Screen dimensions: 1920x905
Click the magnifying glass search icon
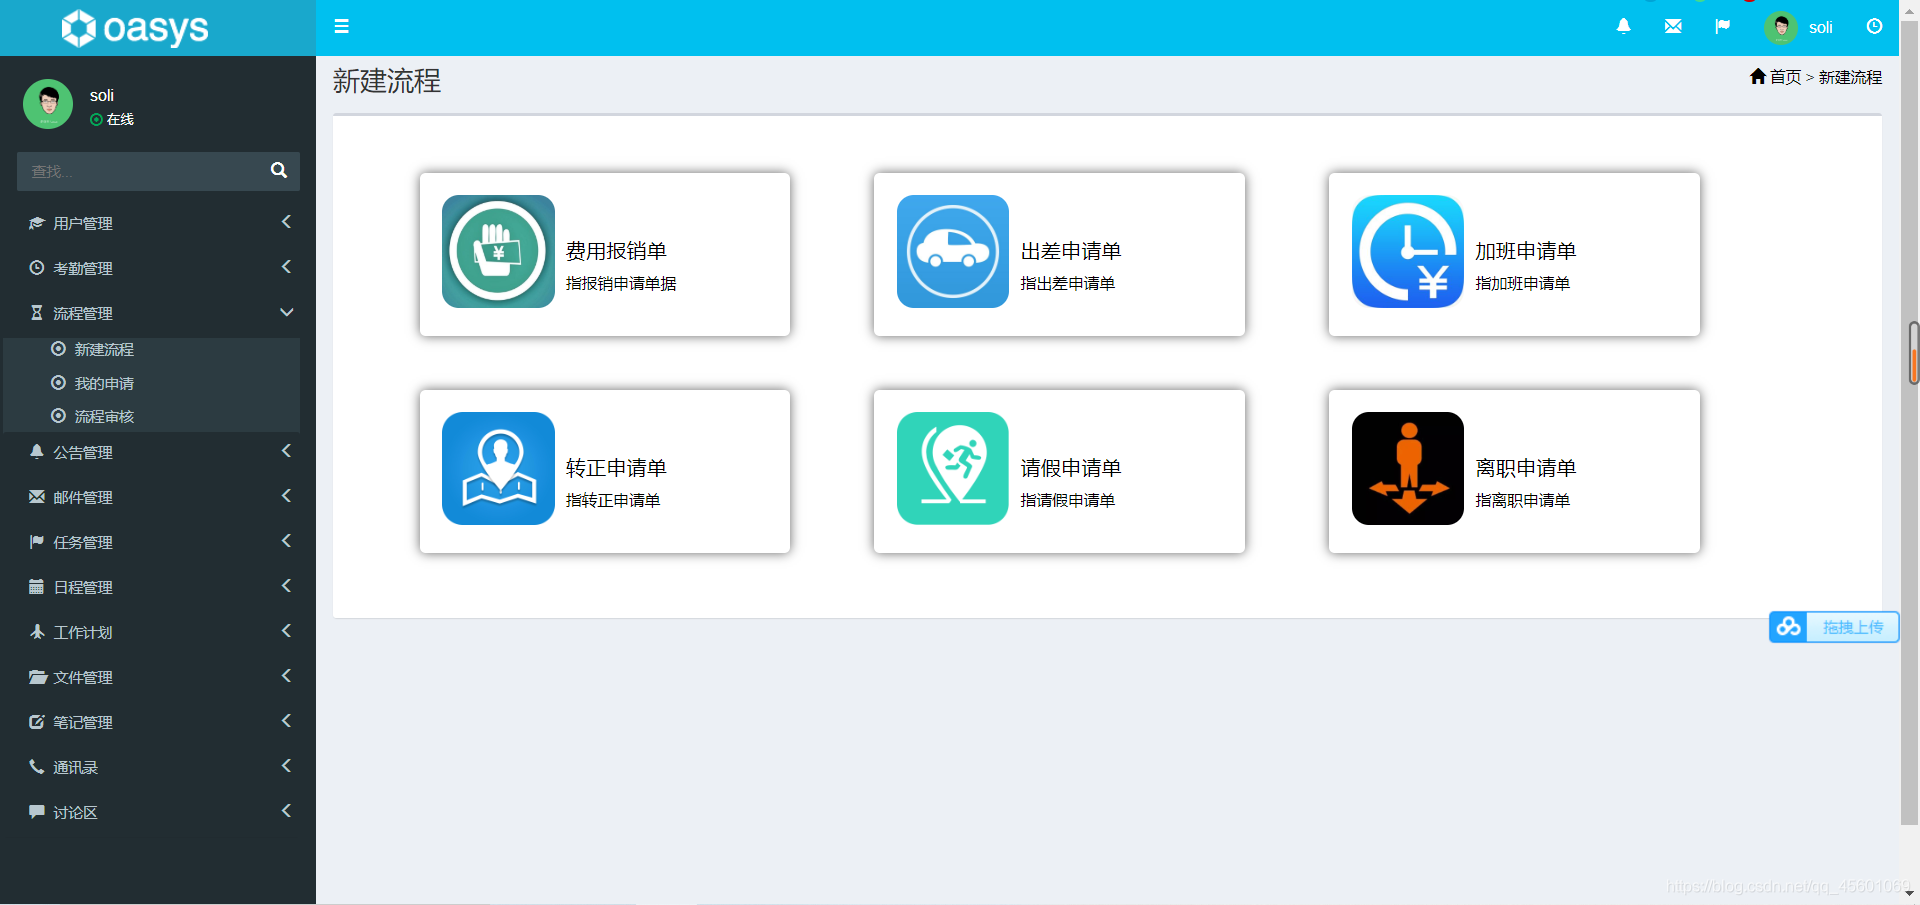pos(278,170)
